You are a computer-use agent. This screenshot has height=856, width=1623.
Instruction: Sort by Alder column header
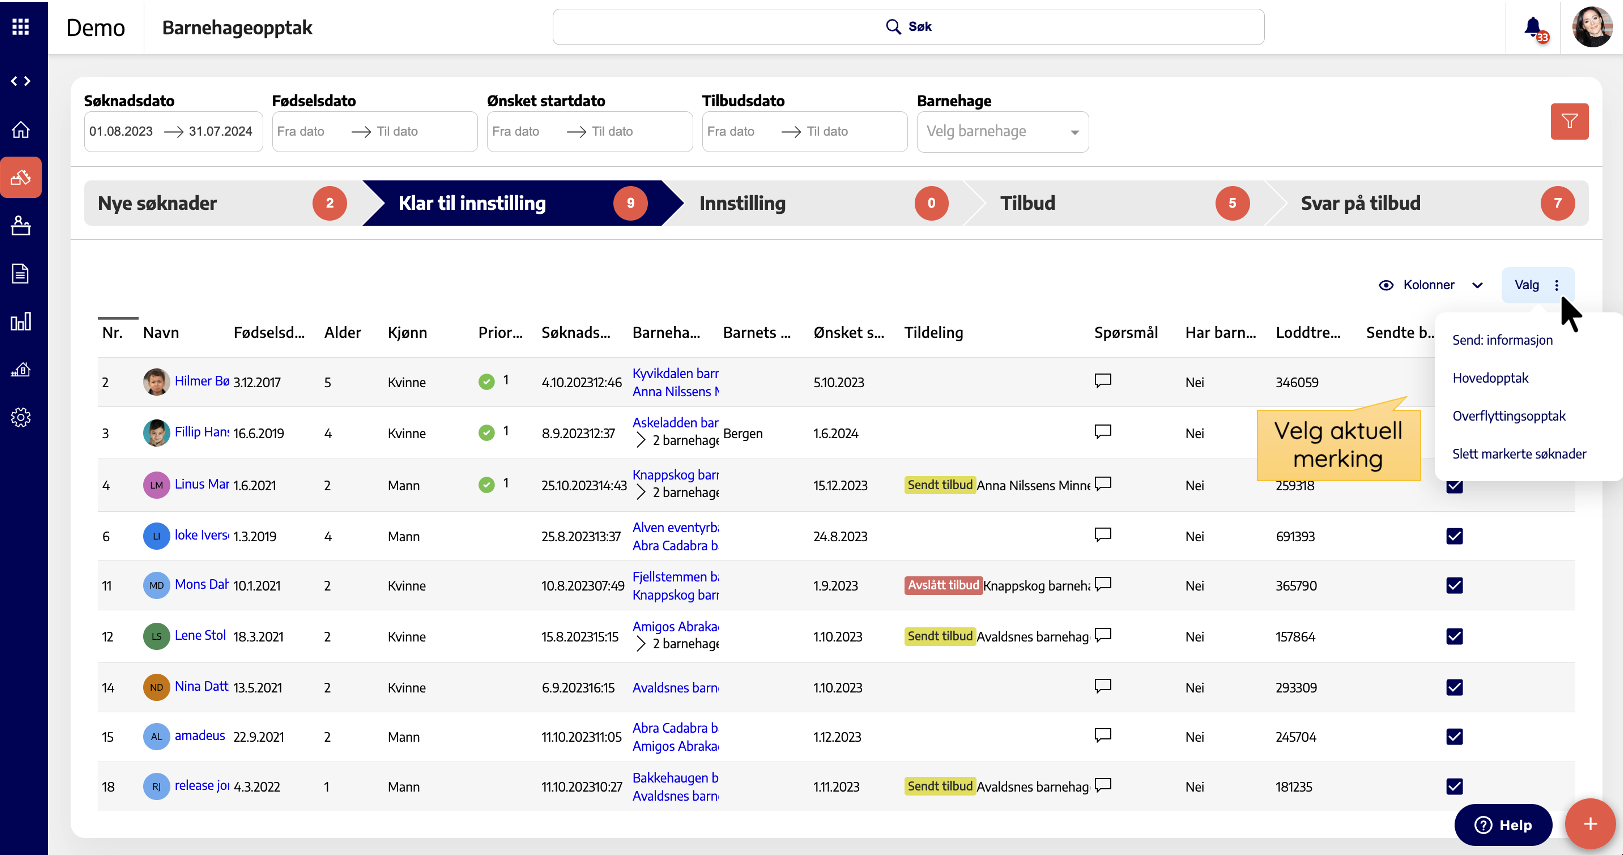coord(343,332)
